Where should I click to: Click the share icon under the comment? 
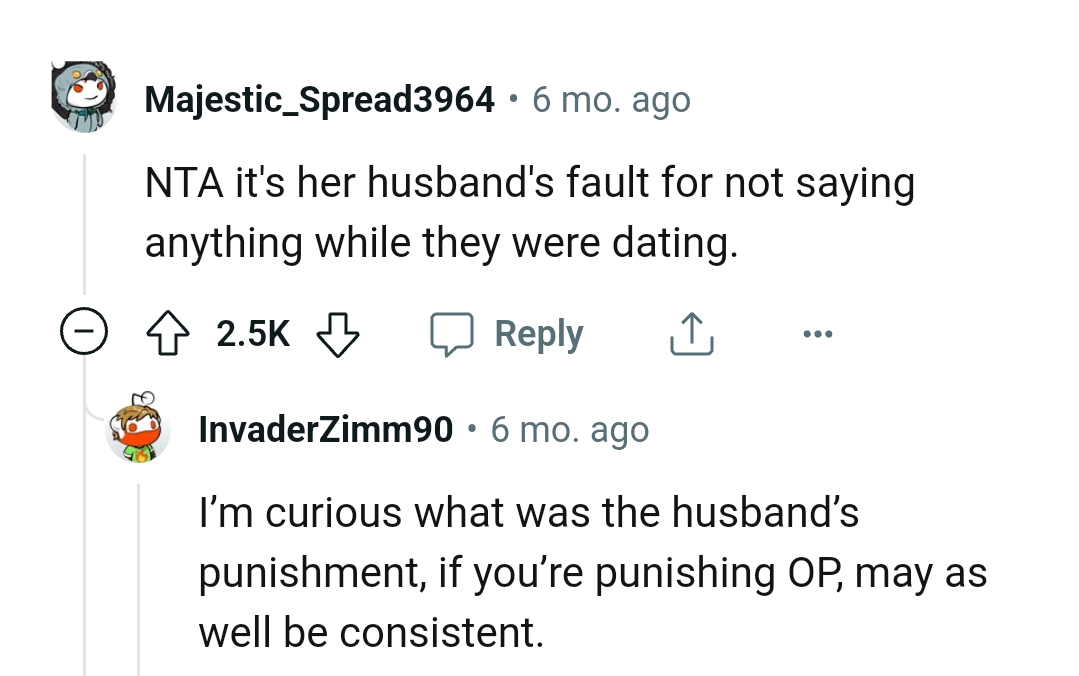tap(691, 333)
